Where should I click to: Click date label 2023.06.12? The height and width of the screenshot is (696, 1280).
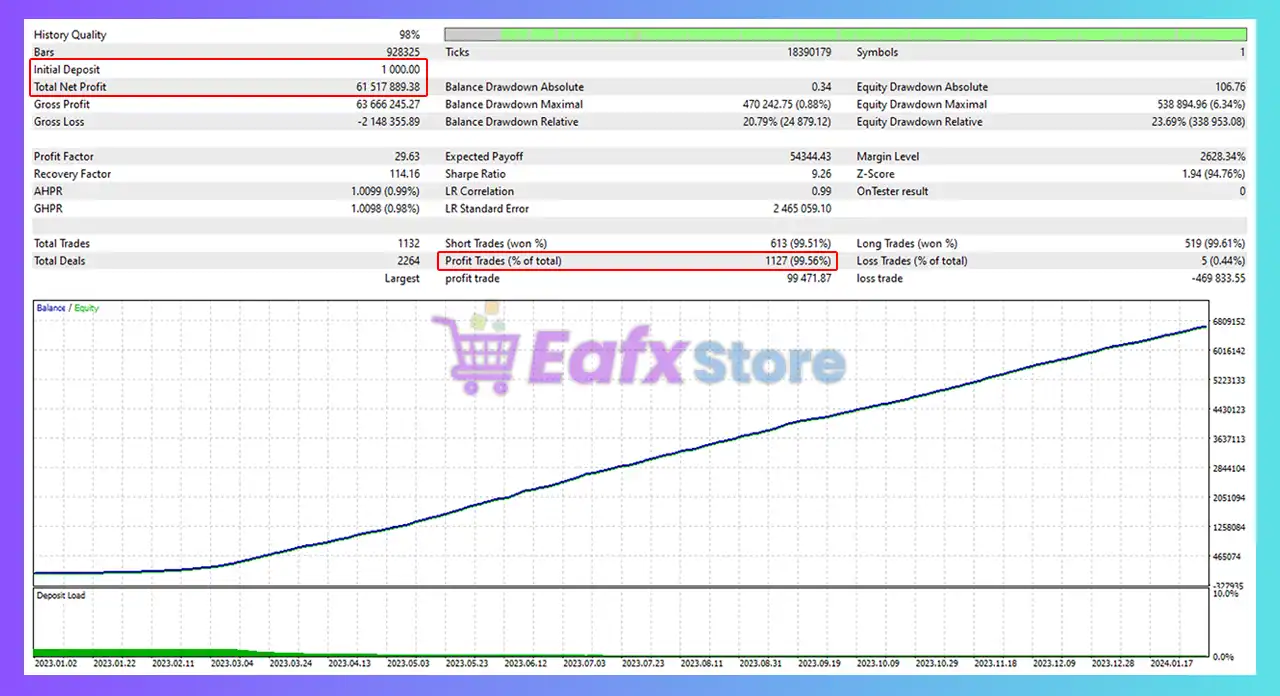pos(525,662)
